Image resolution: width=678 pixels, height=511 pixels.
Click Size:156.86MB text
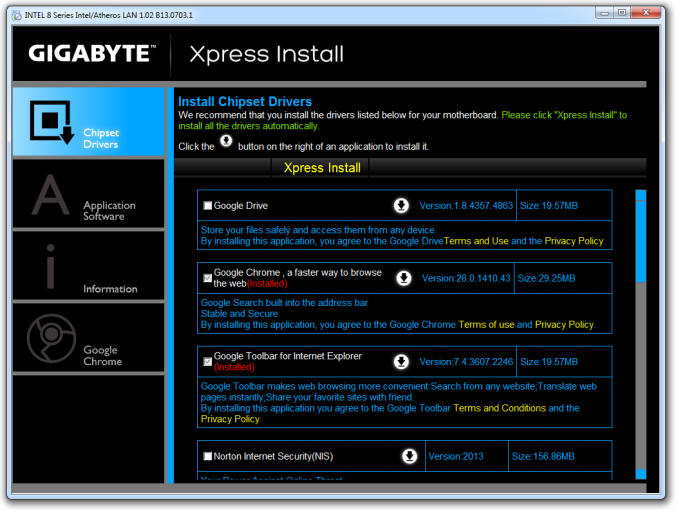[x=543, y=457]
